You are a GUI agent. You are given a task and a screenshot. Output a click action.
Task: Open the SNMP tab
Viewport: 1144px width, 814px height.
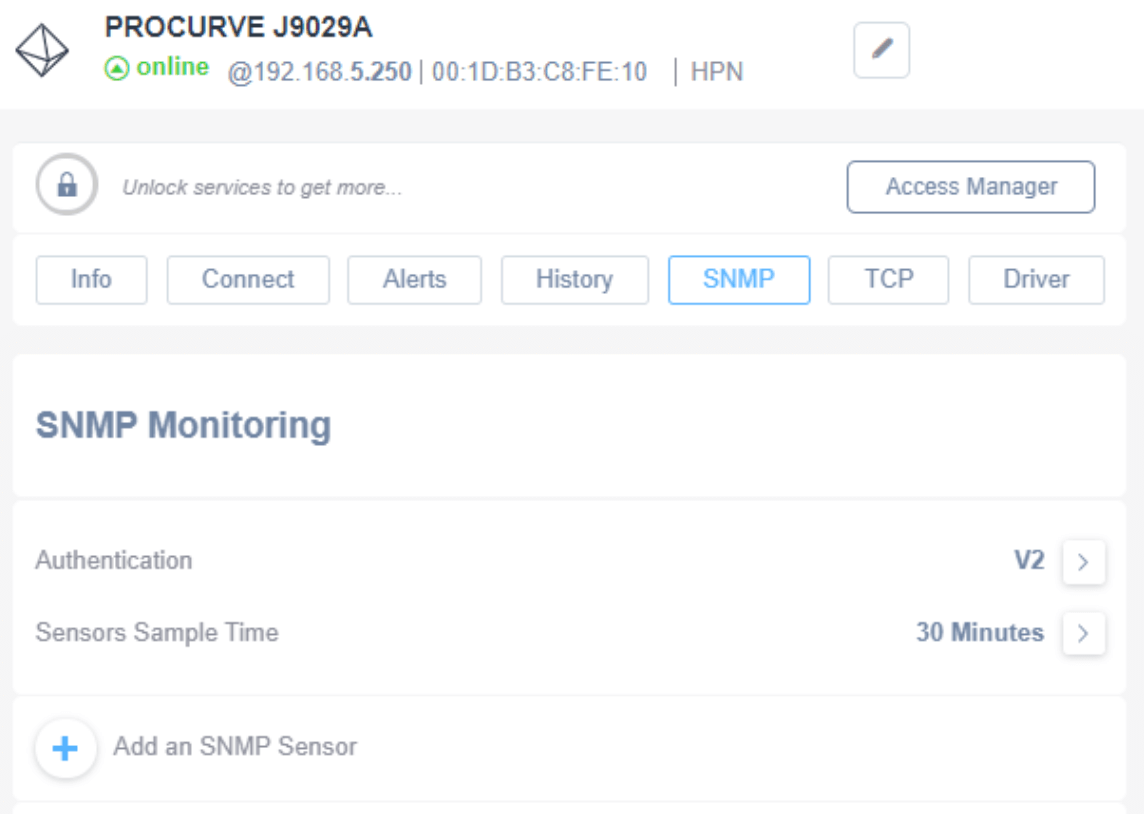pos(740,280)
